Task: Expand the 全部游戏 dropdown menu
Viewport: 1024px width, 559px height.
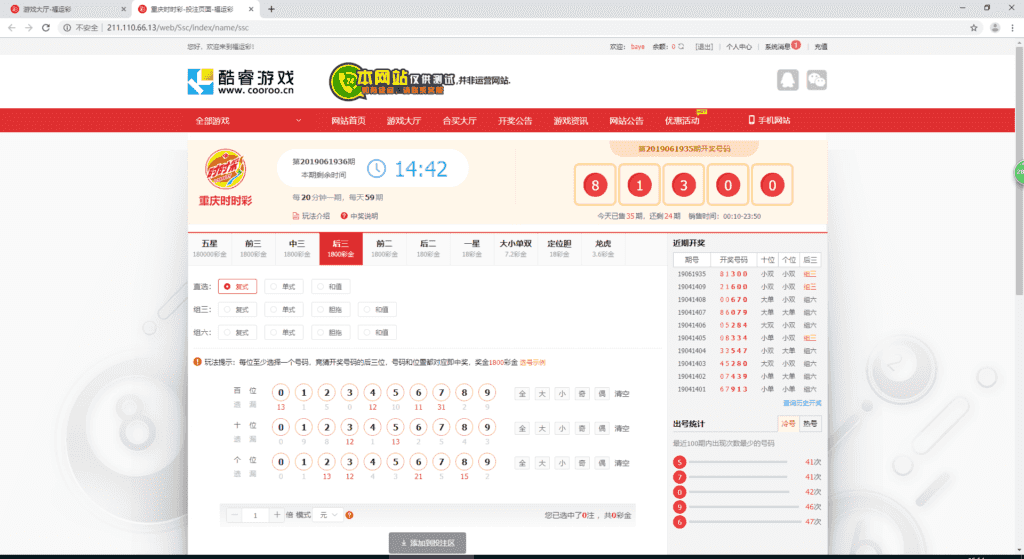Action: tap(248, 121)
